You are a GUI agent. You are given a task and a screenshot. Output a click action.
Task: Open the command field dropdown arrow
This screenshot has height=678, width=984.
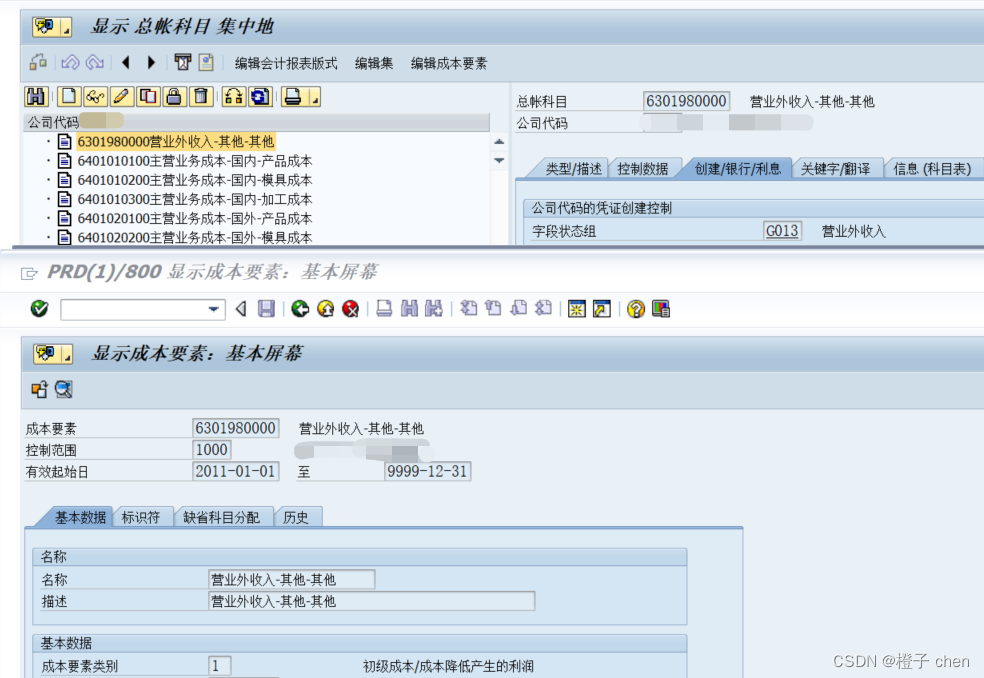click(212, 310)
